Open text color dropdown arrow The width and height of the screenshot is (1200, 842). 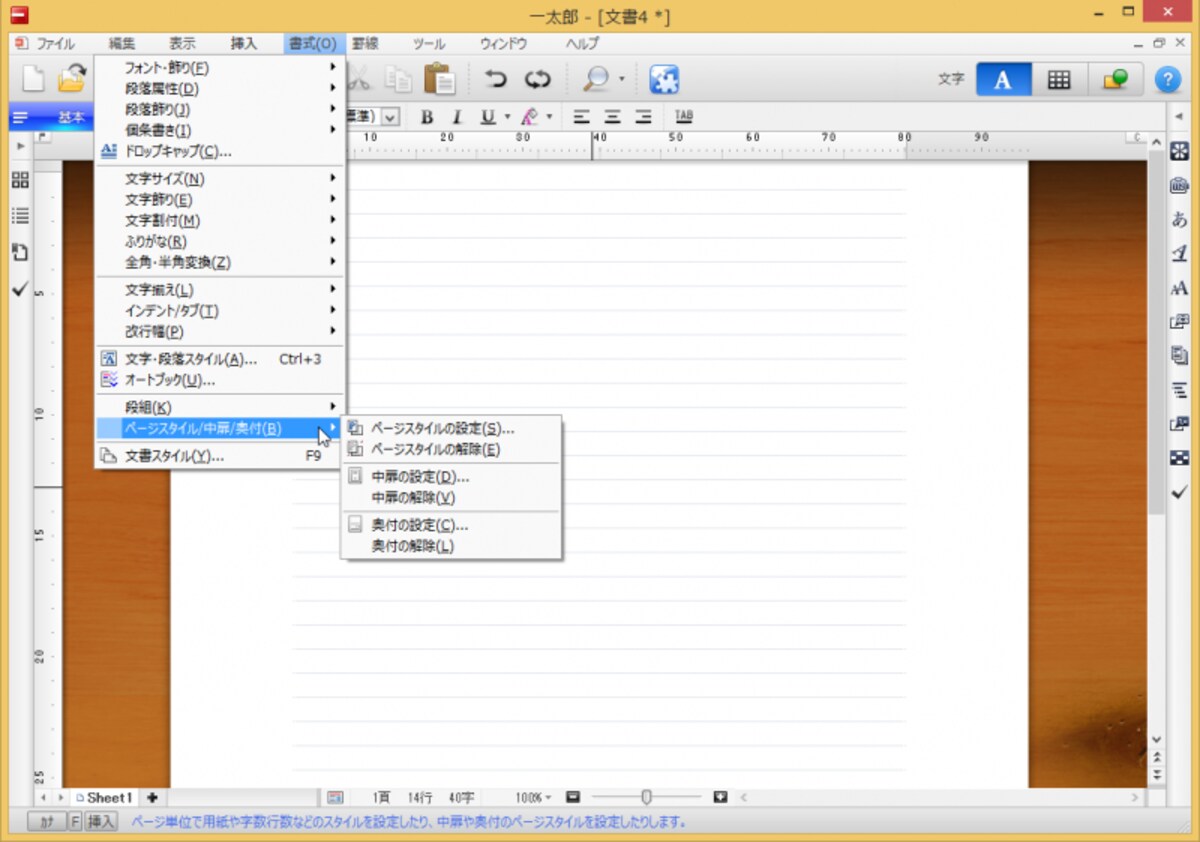click(x=549, y=117)
